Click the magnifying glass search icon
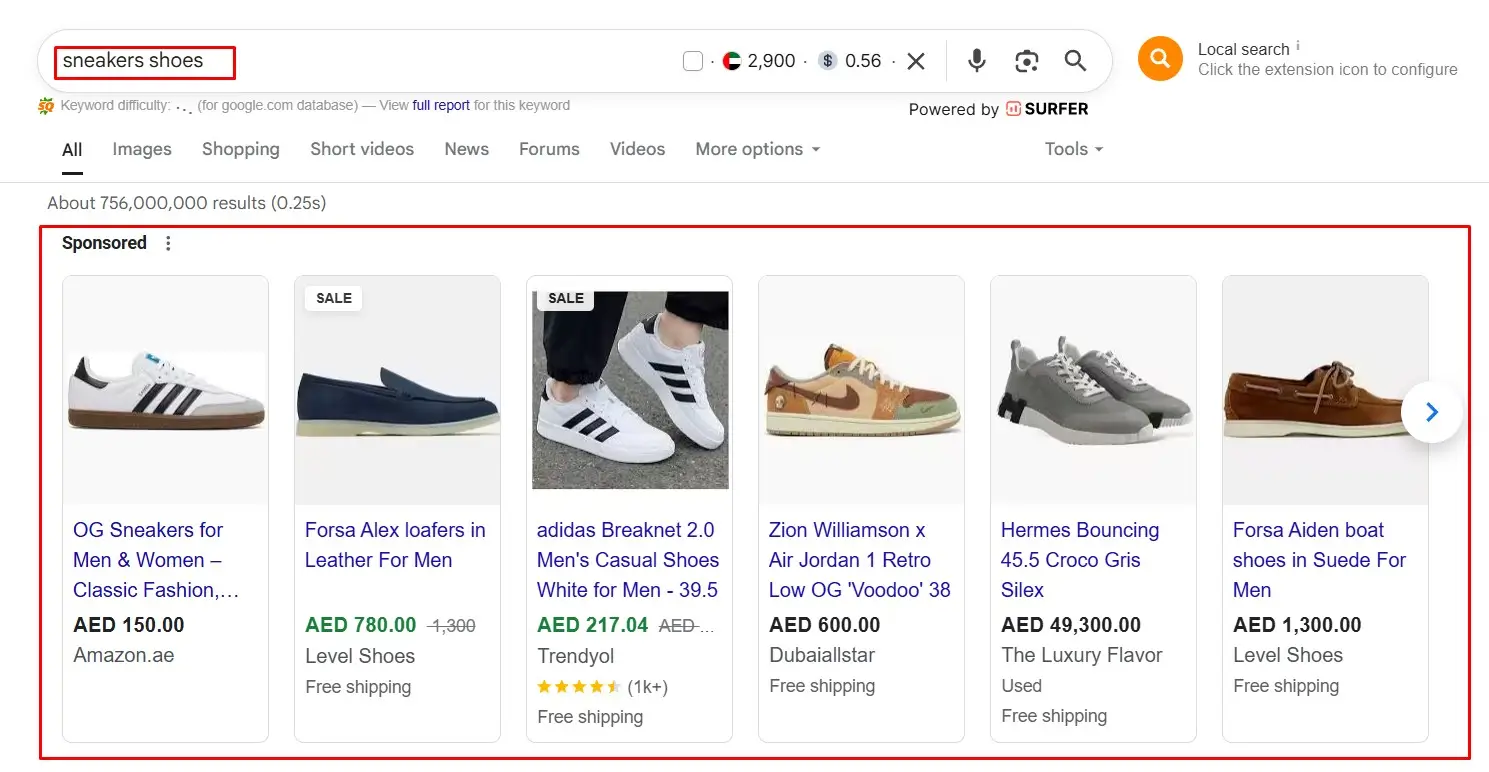The height and width of the screenshot is (772, 1489). (x=1075, y=61)
